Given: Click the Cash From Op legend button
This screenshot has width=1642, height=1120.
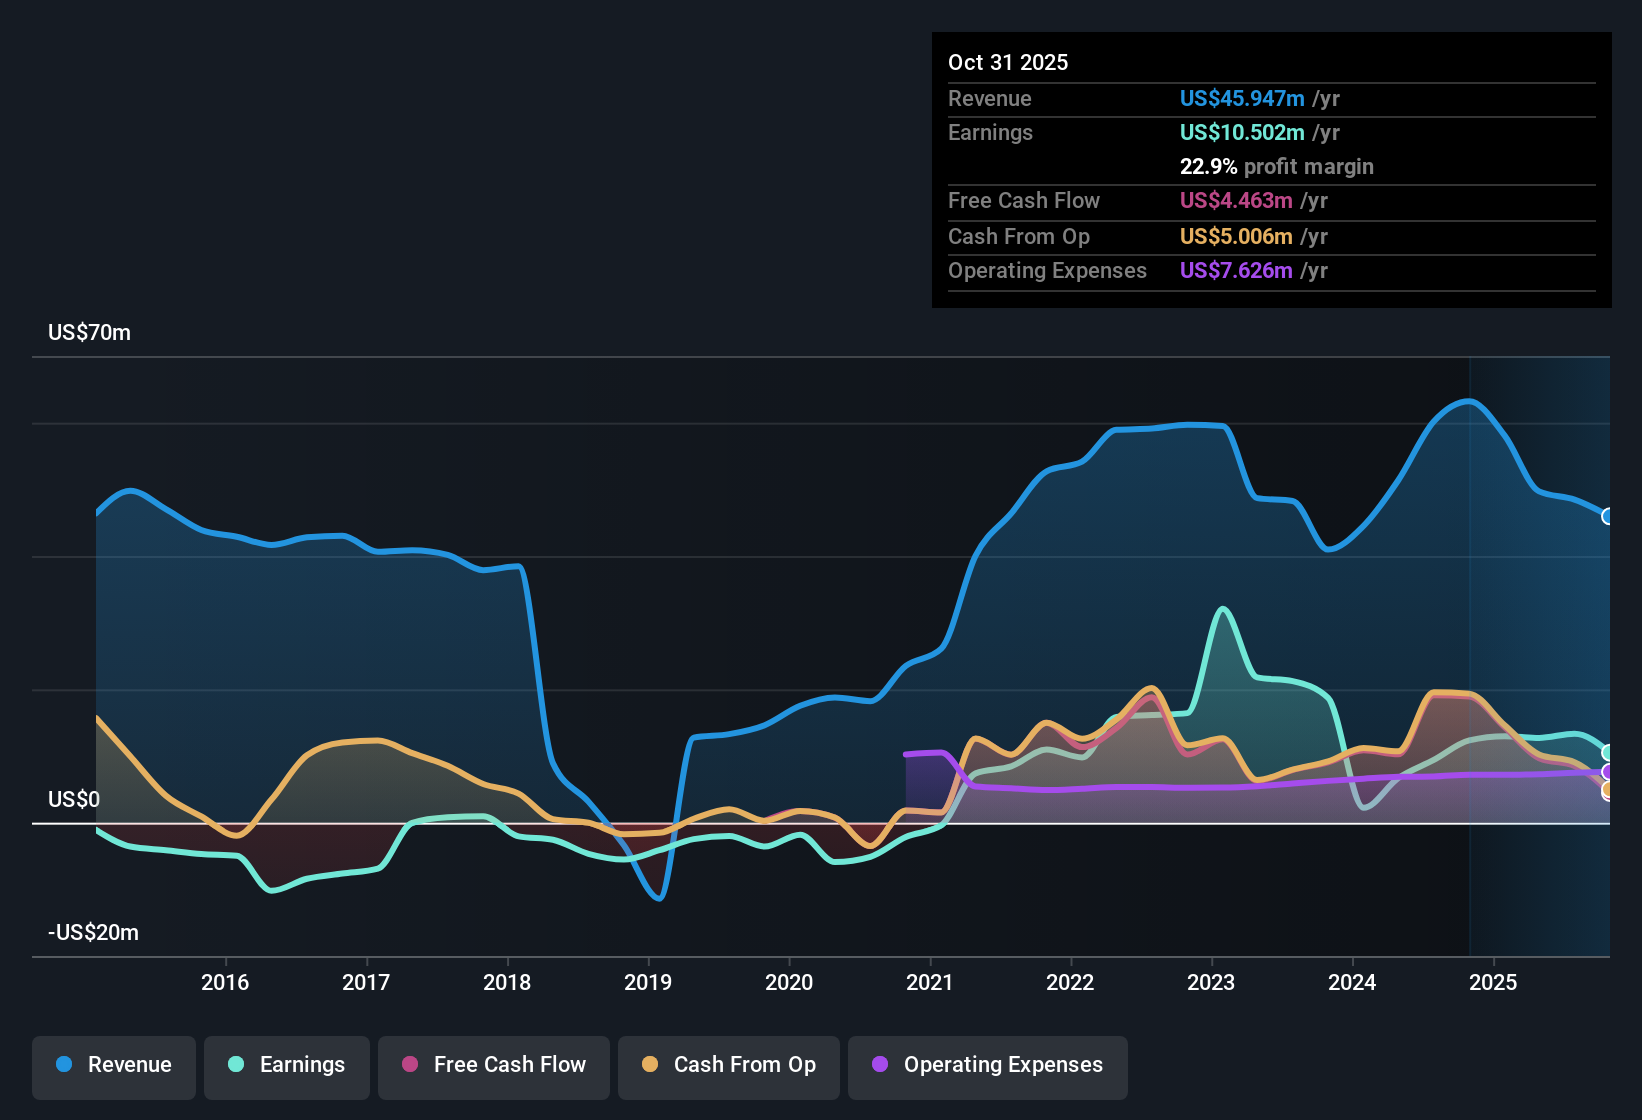Looking at the screenshot, I should tap(728, 1065).
